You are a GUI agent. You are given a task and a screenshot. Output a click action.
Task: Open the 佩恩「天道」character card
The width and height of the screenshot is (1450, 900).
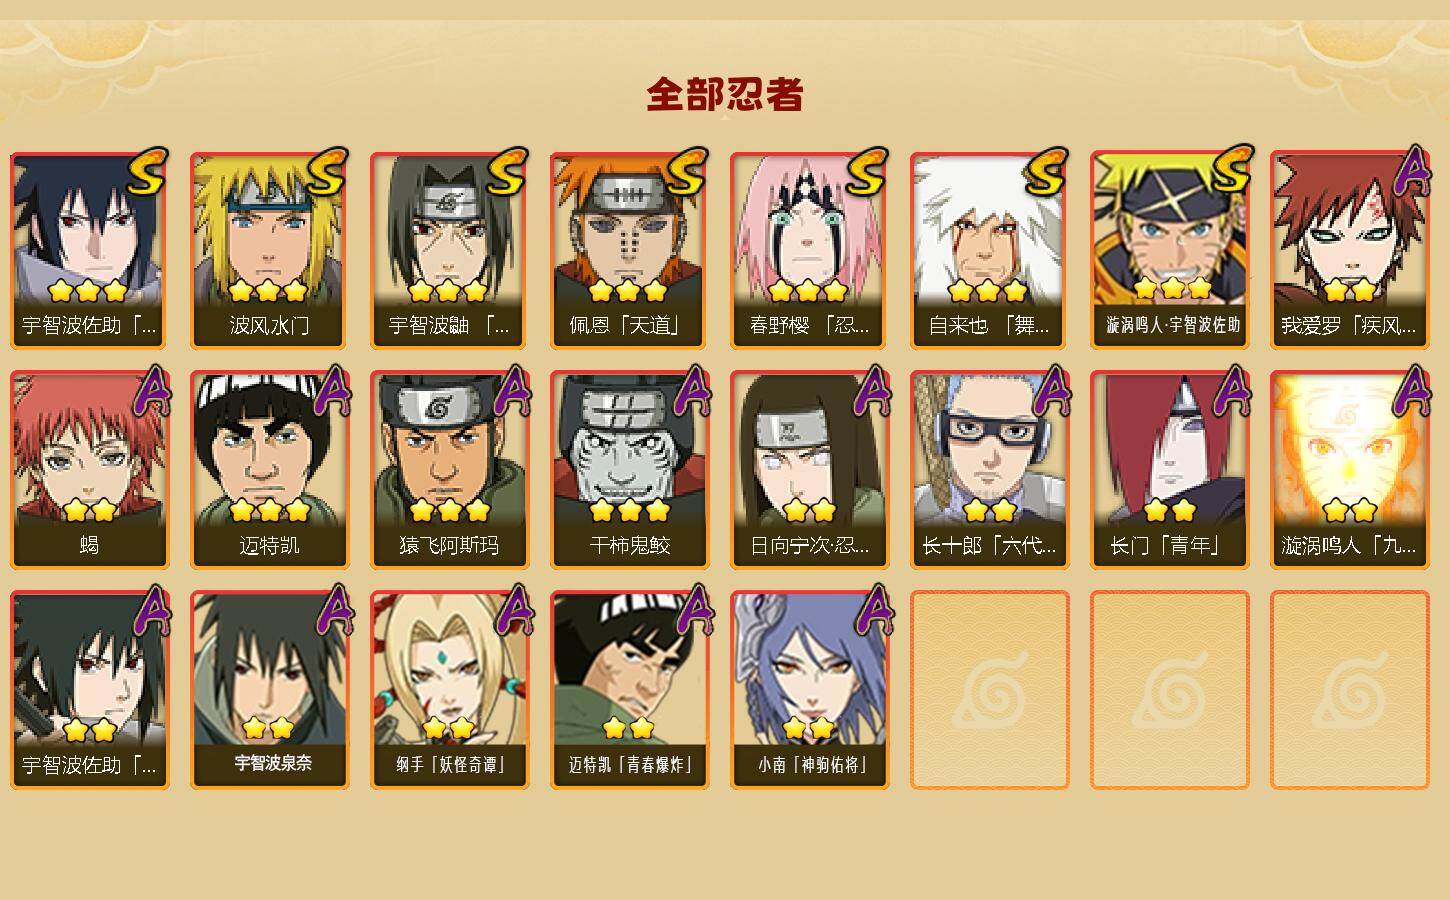(x=629, y=250)
